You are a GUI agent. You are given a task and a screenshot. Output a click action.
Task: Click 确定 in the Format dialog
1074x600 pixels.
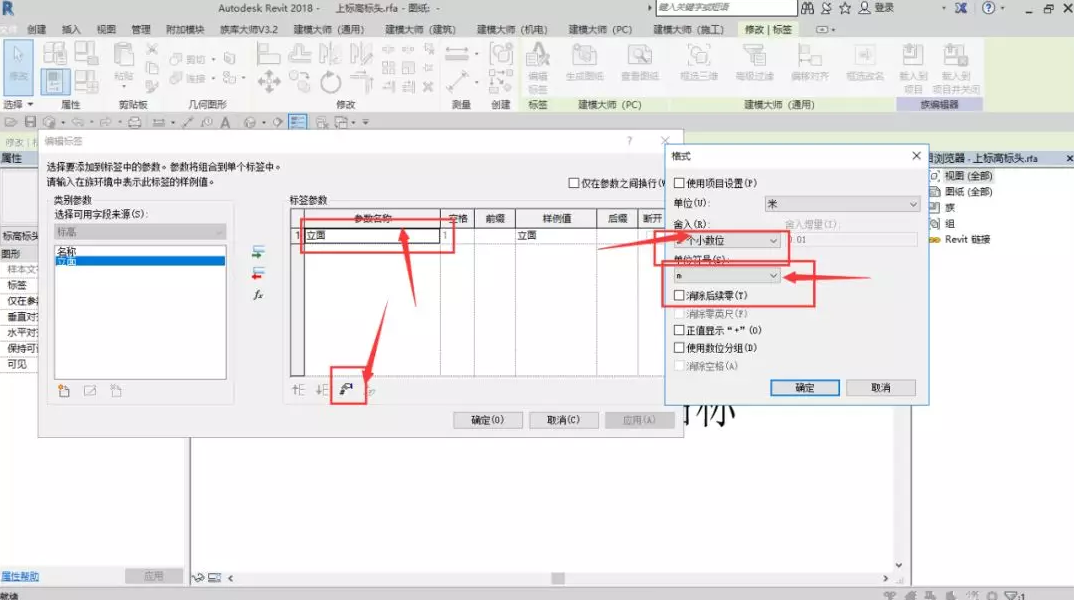804,388
